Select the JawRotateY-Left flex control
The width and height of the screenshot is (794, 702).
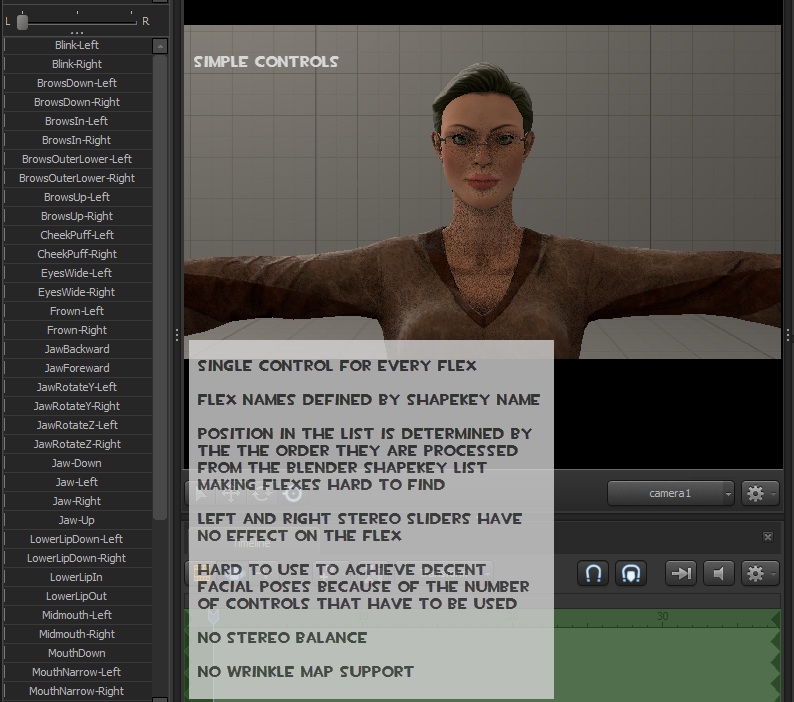click(x=77, y=387)
